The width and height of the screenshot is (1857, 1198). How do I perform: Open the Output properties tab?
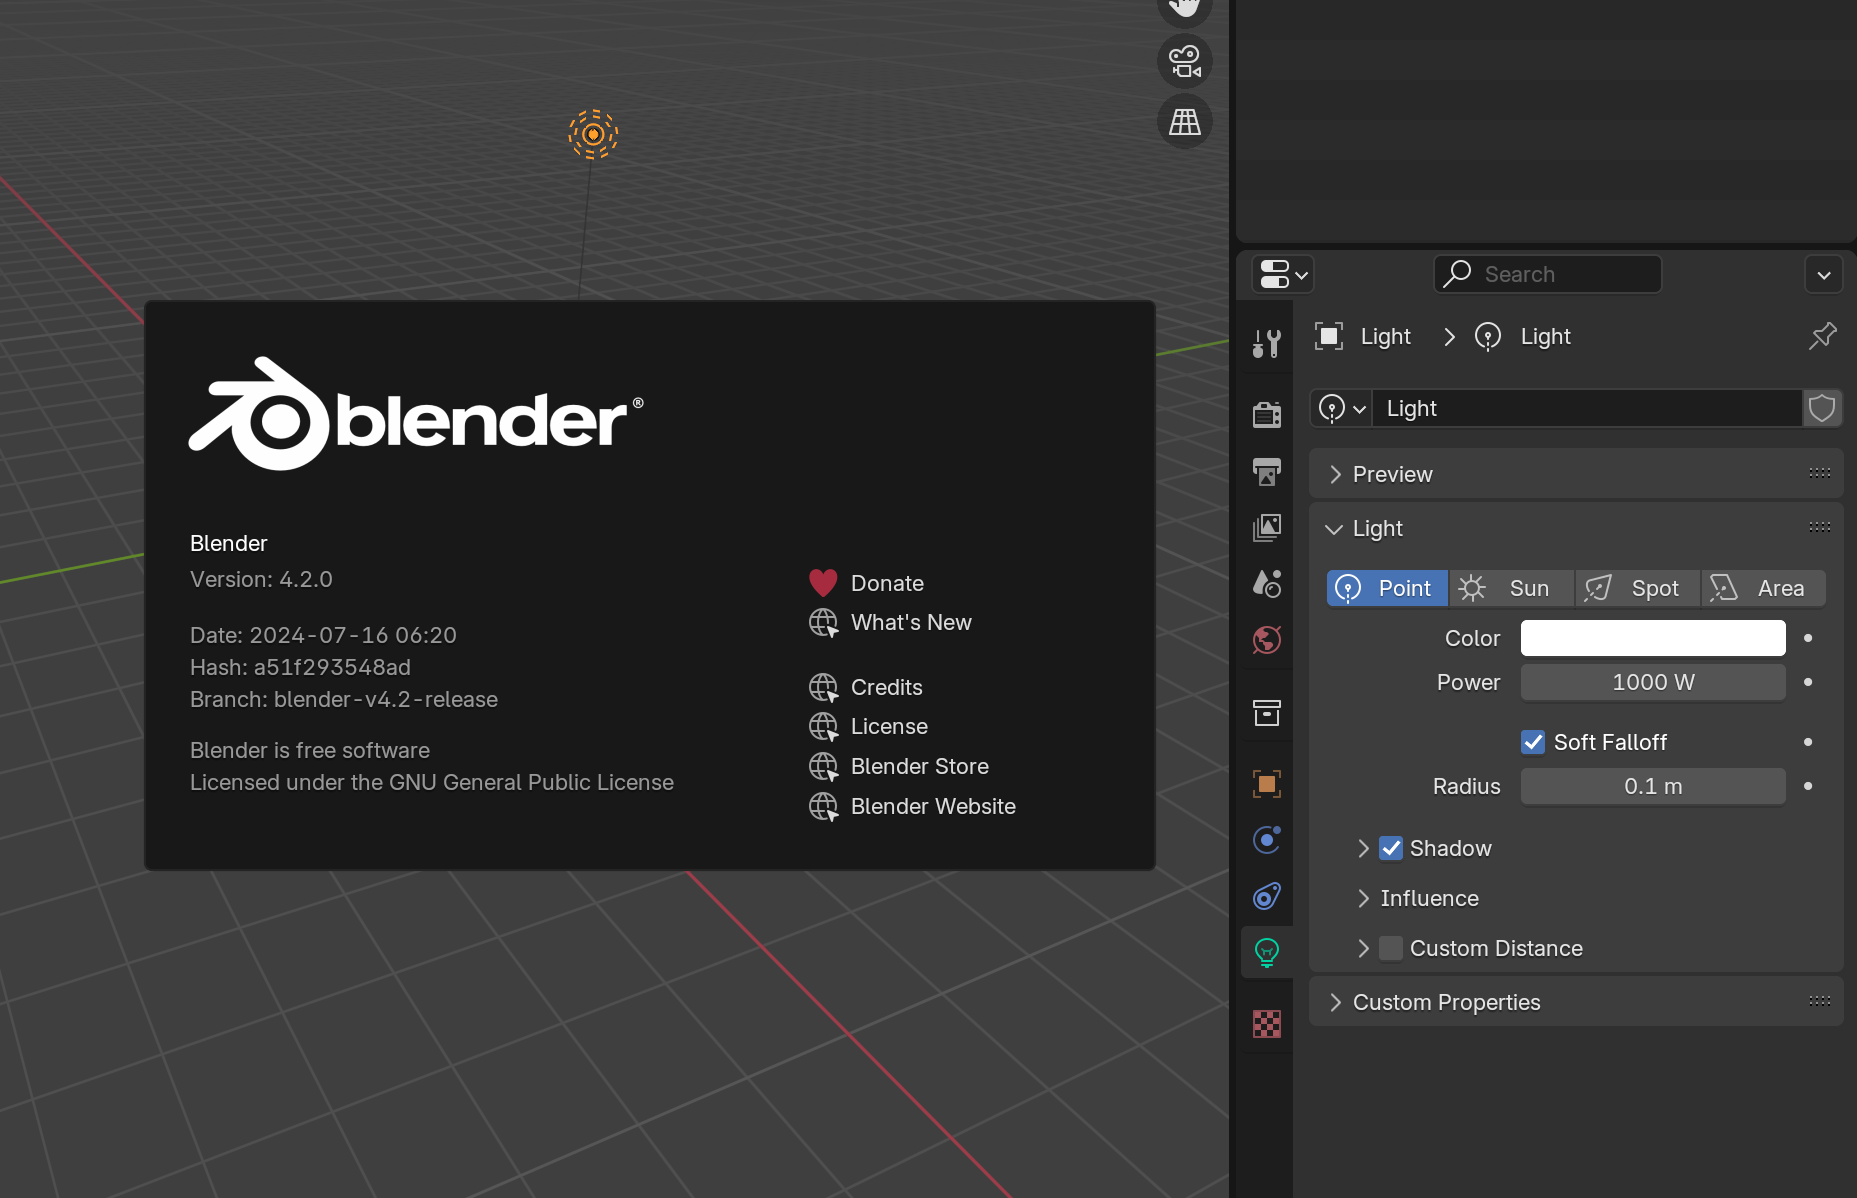(x=1267, y=471)
